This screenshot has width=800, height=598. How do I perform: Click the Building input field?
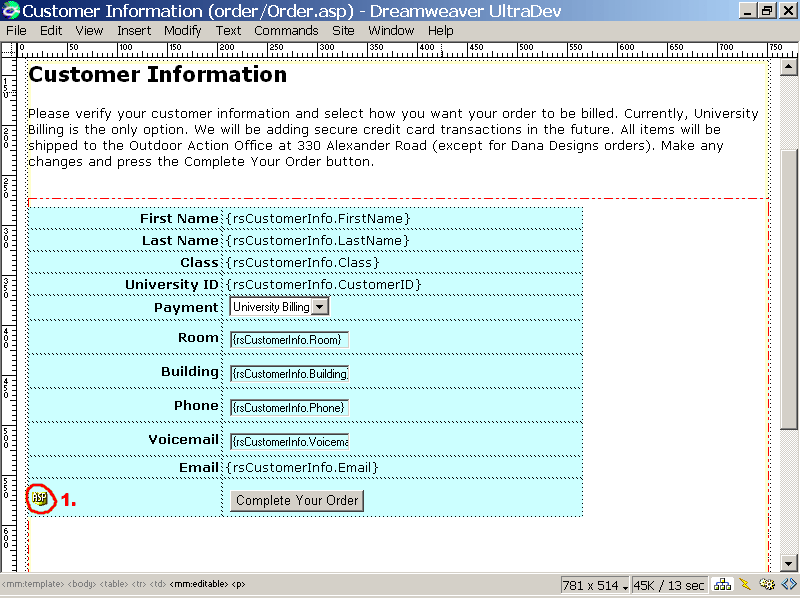289,374
